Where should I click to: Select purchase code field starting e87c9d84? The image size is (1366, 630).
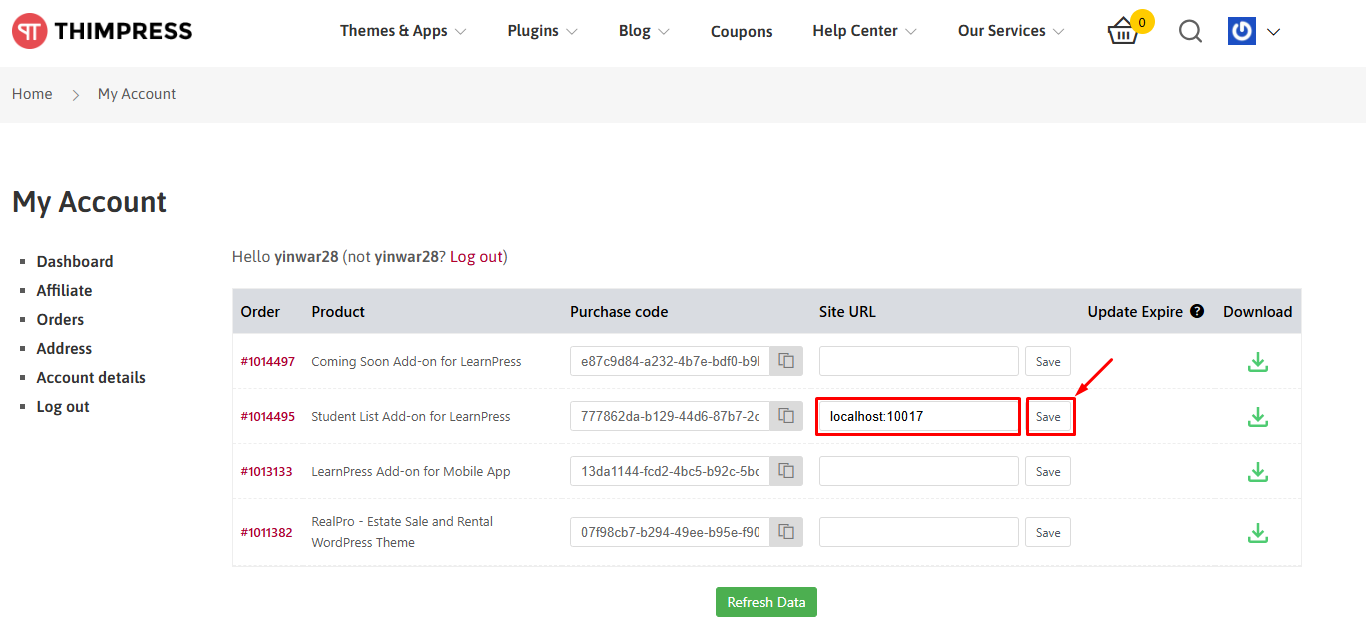(x=670, y=361)
